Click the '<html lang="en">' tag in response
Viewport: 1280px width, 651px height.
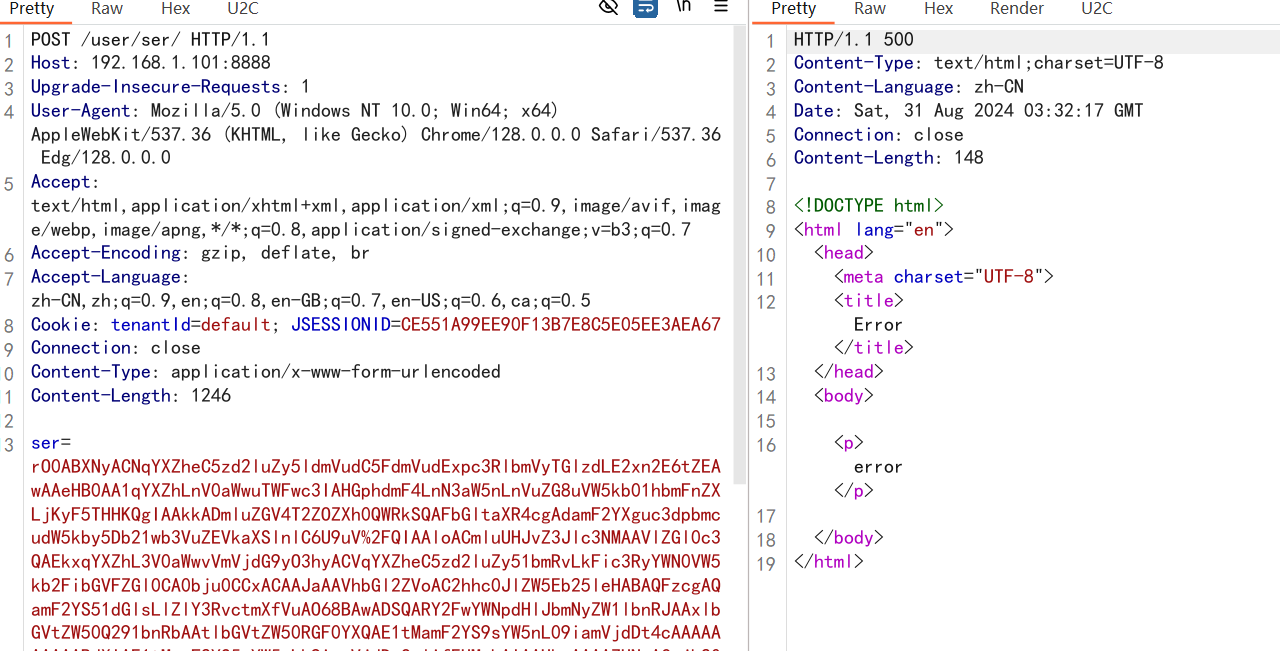click(874, 229)
